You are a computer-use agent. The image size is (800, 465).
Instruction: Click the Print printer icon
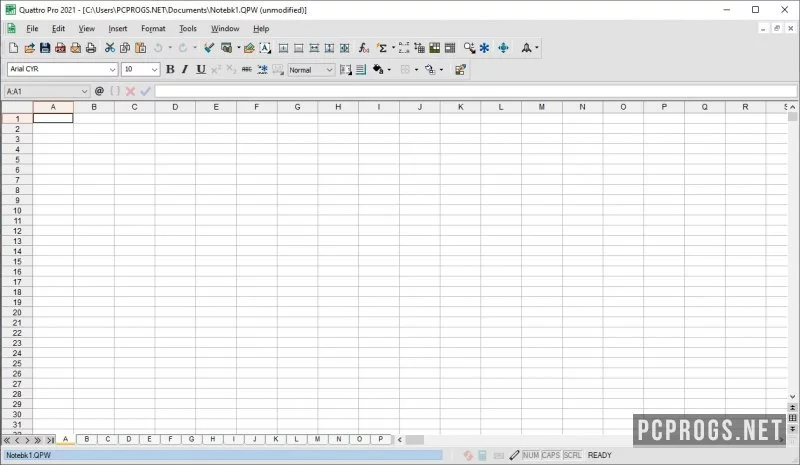point(91,48)
